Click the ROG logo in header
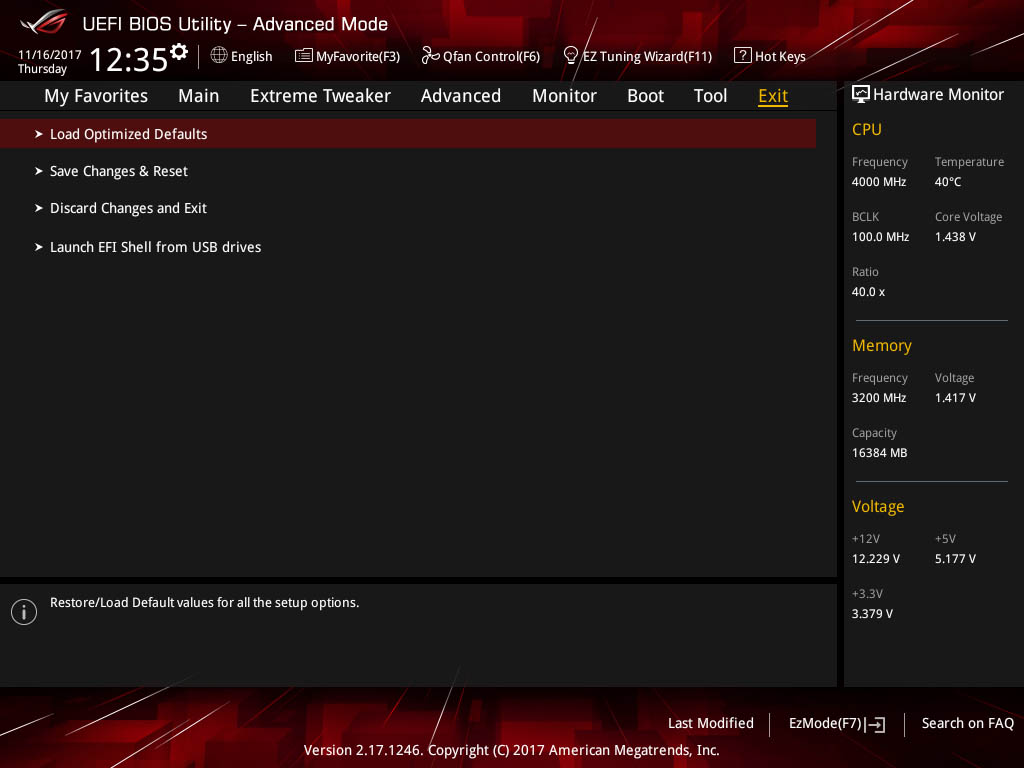This screenshot has height=768, width=1024. [x=43, y=23]
